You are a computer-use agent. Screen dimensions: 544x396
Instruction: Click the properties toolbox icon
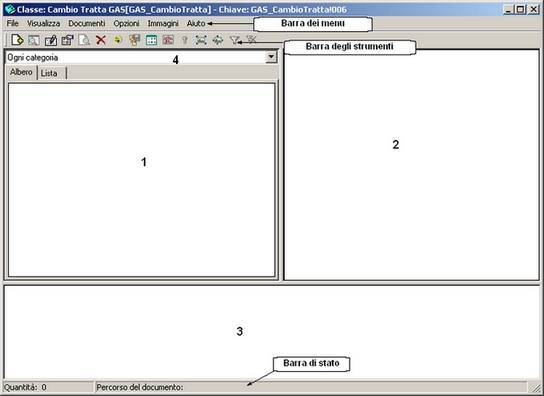[x=67, y=40]
